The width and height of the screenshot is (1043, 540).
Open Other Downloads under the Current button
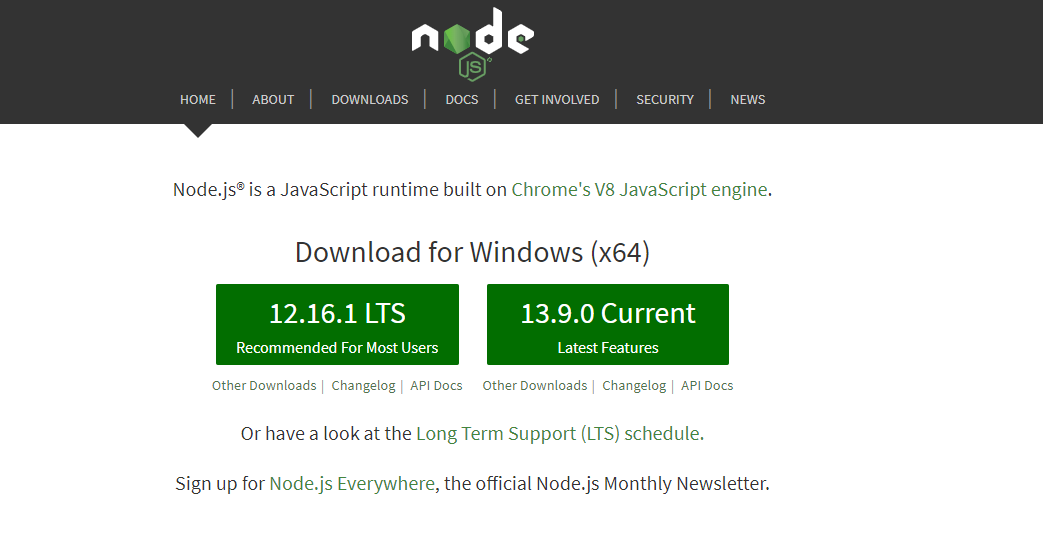pyautogui.click(x=535, y=386)
